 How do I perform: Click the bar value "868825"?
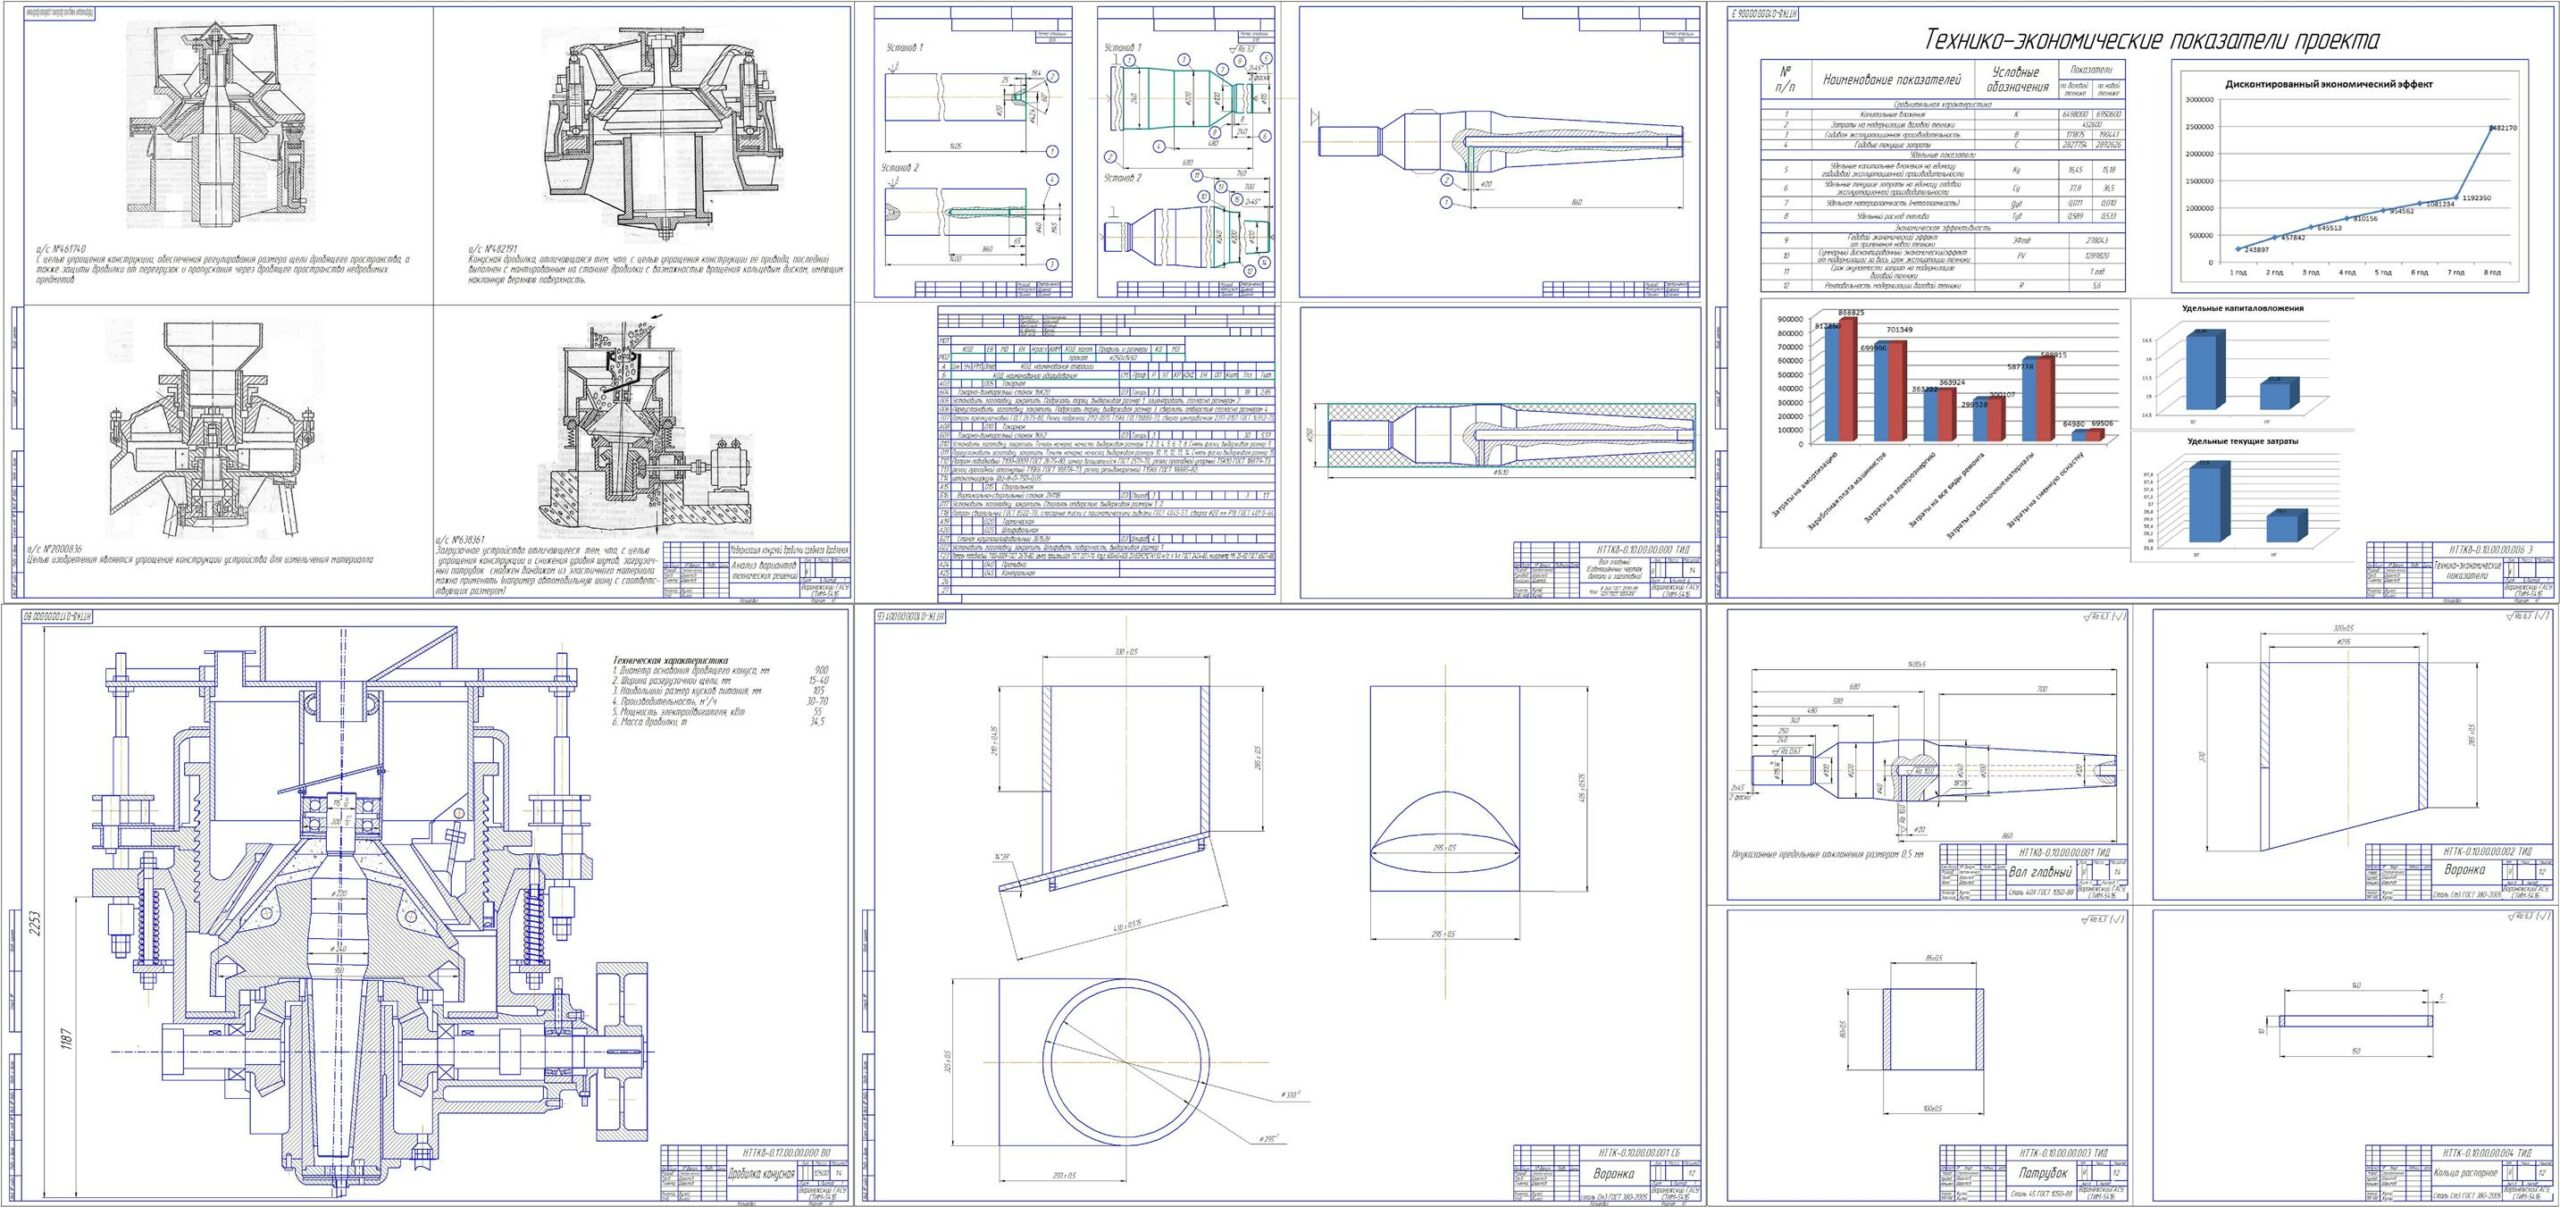coord(1850,313)
